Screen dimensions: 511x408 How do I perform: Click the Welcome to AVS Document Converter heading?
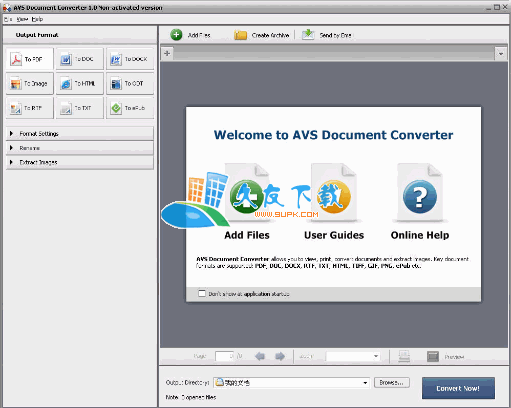coord(333,135)
